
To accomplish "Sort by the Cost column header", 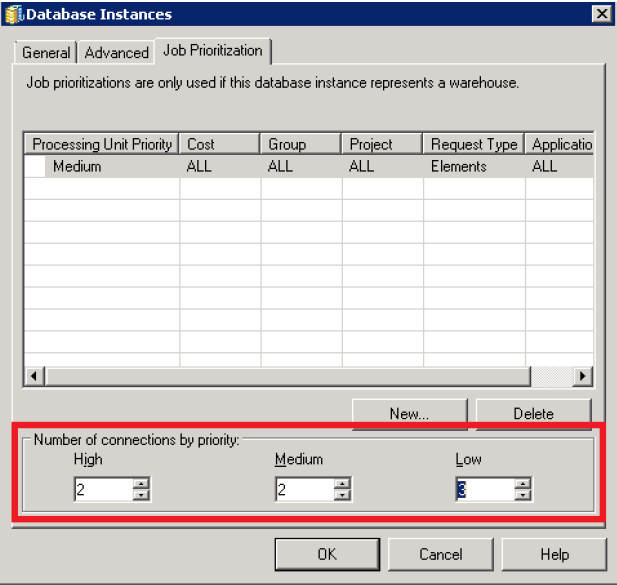I will (x=220, y=144).
